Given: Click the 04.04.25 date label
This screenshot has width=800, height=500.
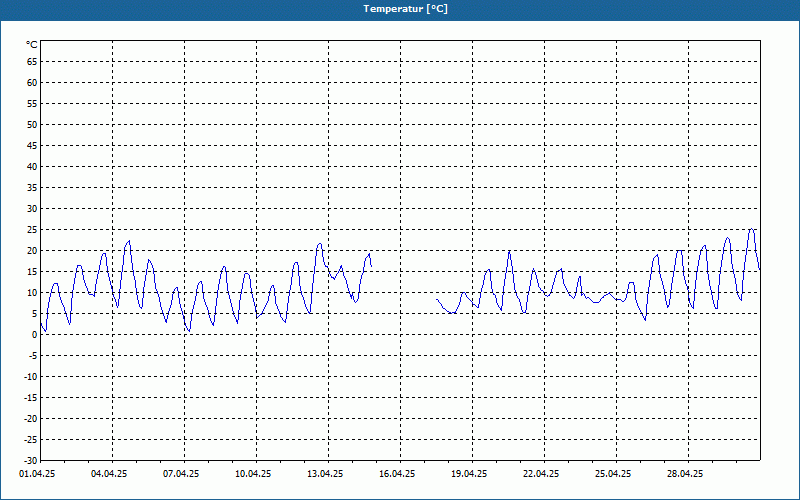Looking at the screenshot, I should (x=109, y=474).
